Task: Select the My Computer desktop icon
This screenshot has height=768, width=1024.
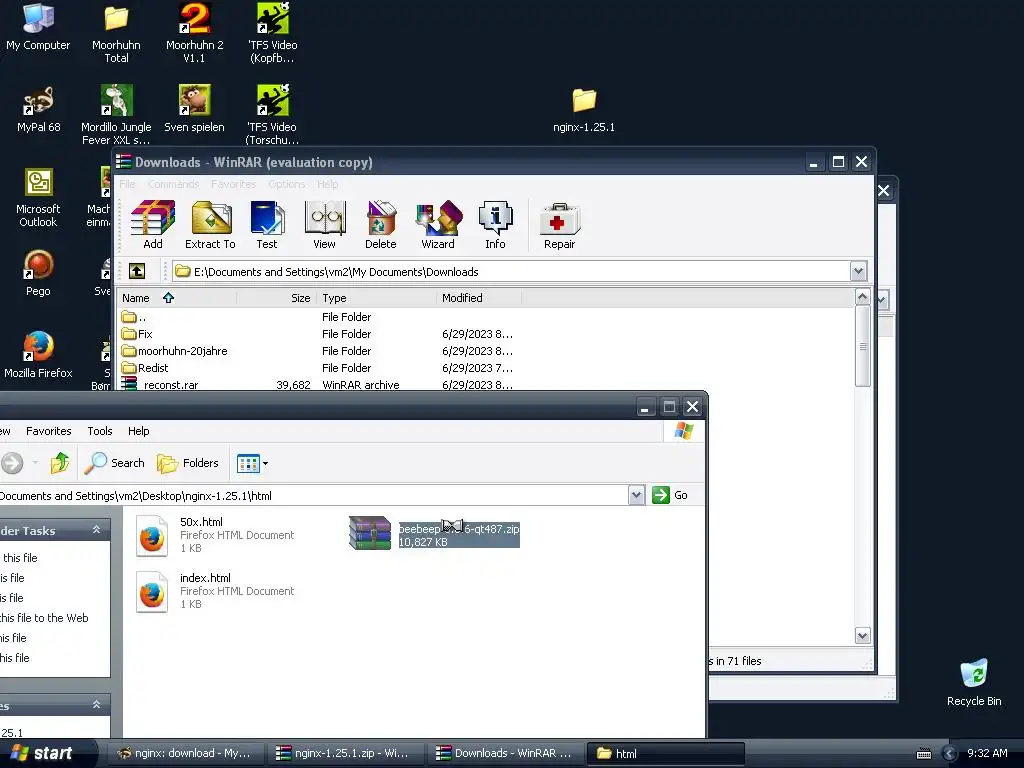Action: [x=38, y=27]
